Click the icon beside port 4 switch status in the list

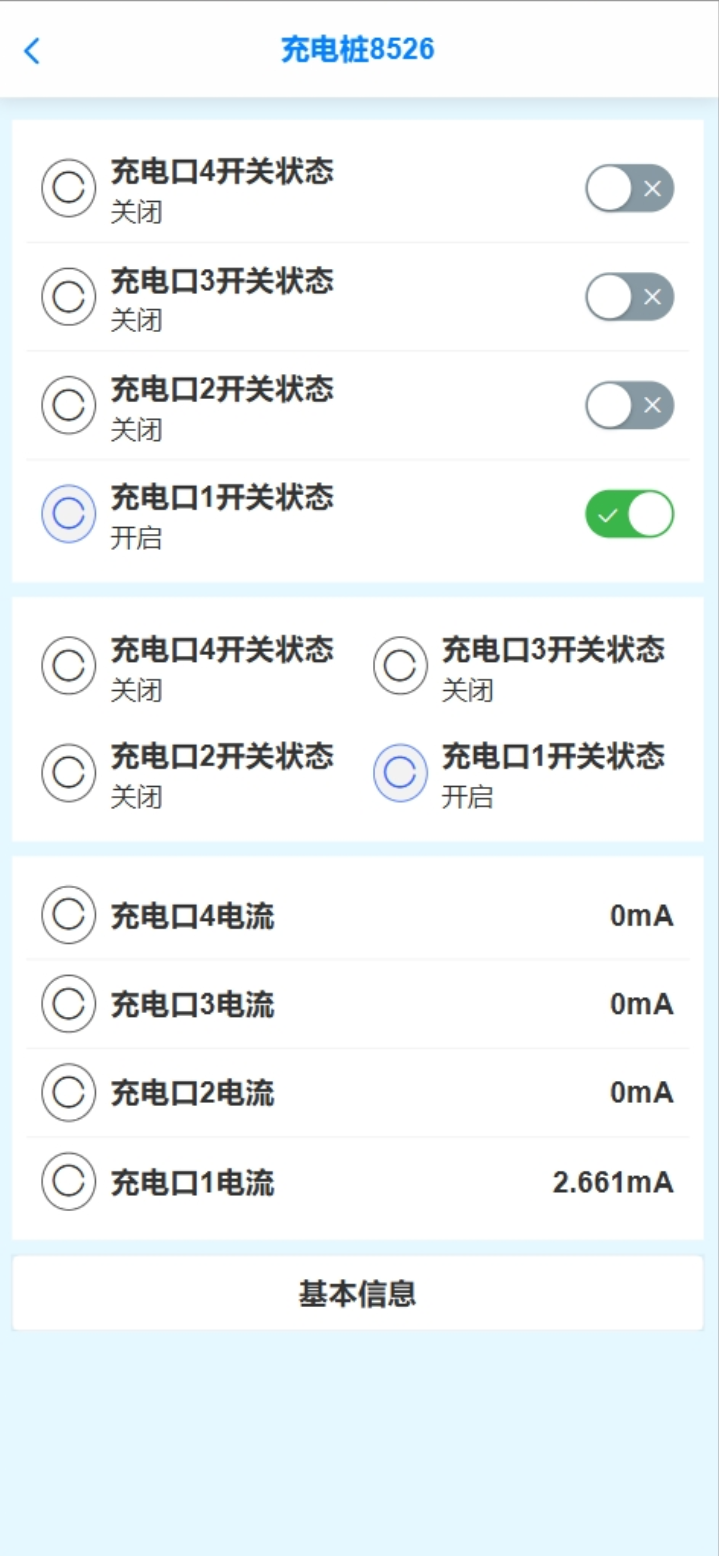point(68,188)
